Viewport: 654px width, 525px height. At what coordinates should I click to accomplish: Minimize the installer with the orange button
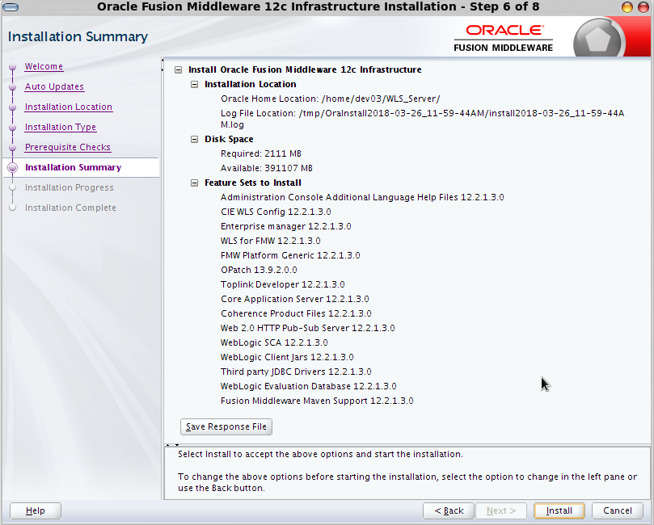tap(627, 7)
